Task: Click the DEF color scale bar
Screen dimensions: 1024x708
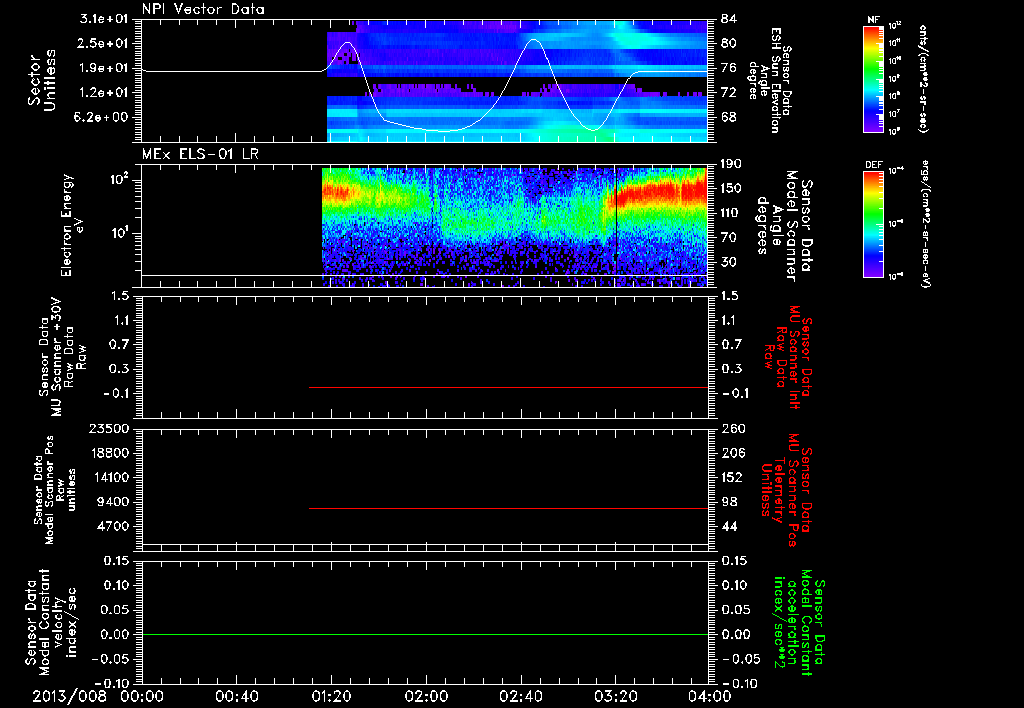Action: point(874,224)
